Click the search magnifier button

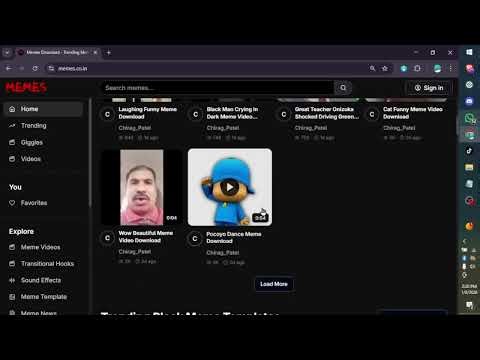[x=343, y=88]
